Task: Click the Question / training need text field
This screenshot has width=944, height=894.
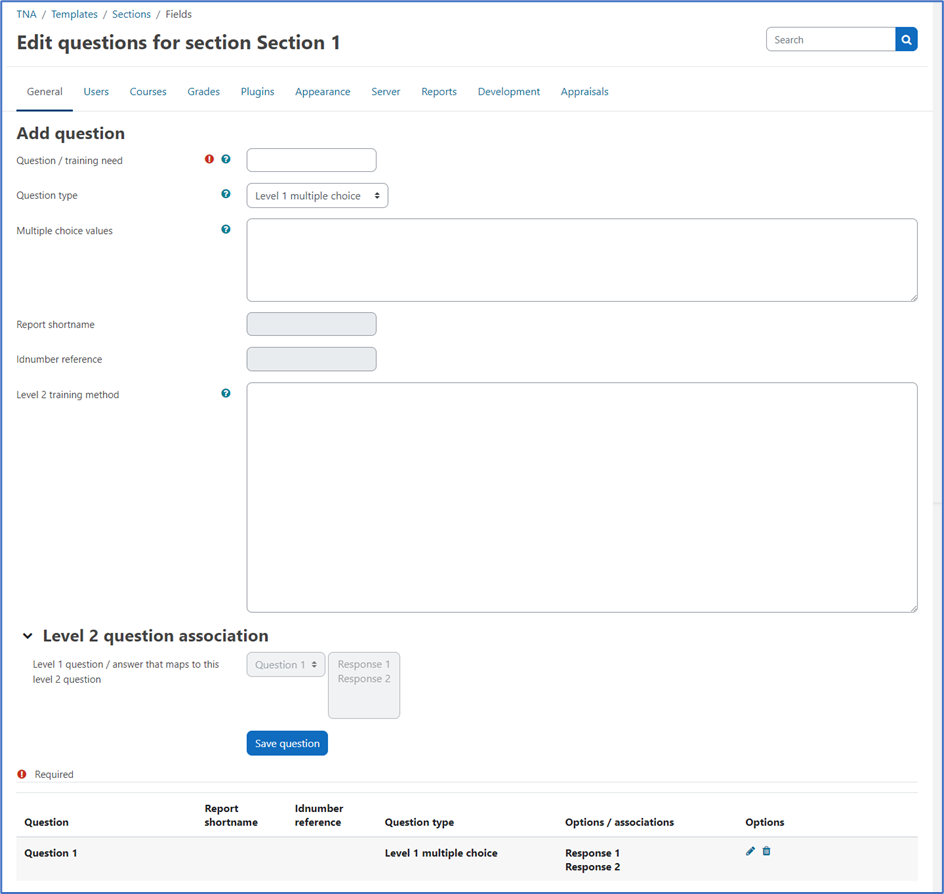Action: coord(311,160)
